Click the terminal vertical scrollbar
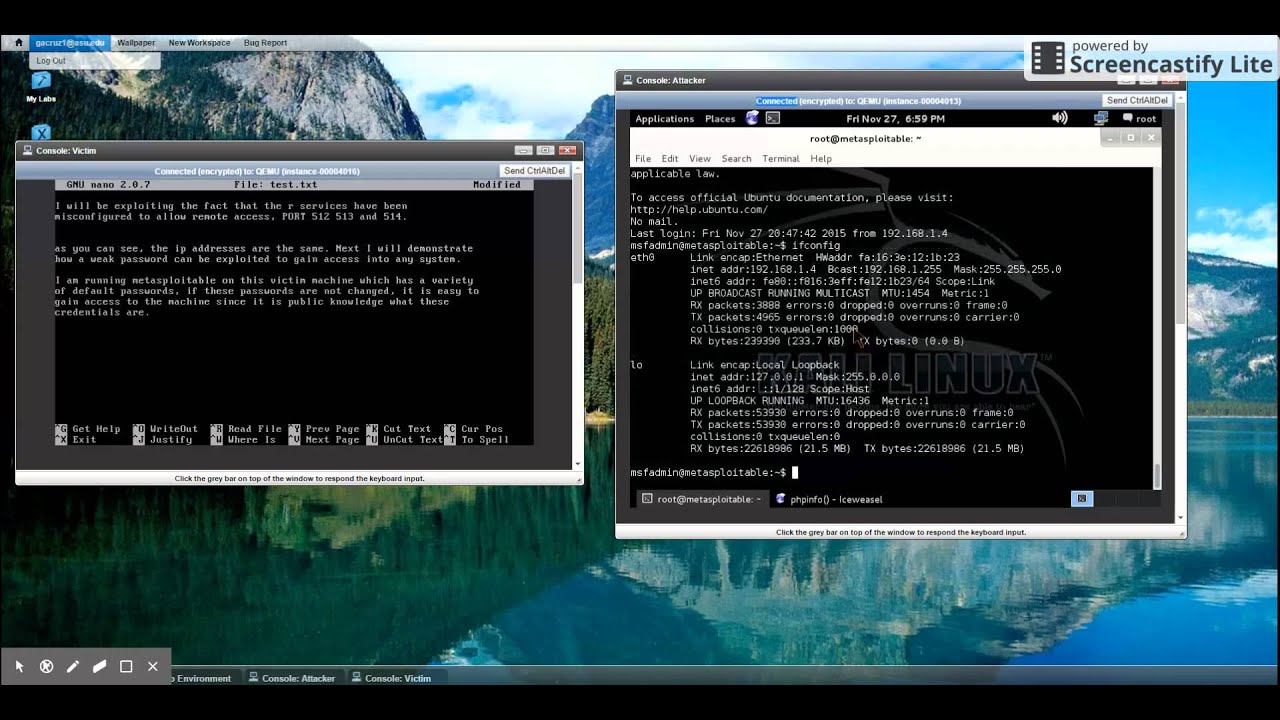 tap(1158, 330)
